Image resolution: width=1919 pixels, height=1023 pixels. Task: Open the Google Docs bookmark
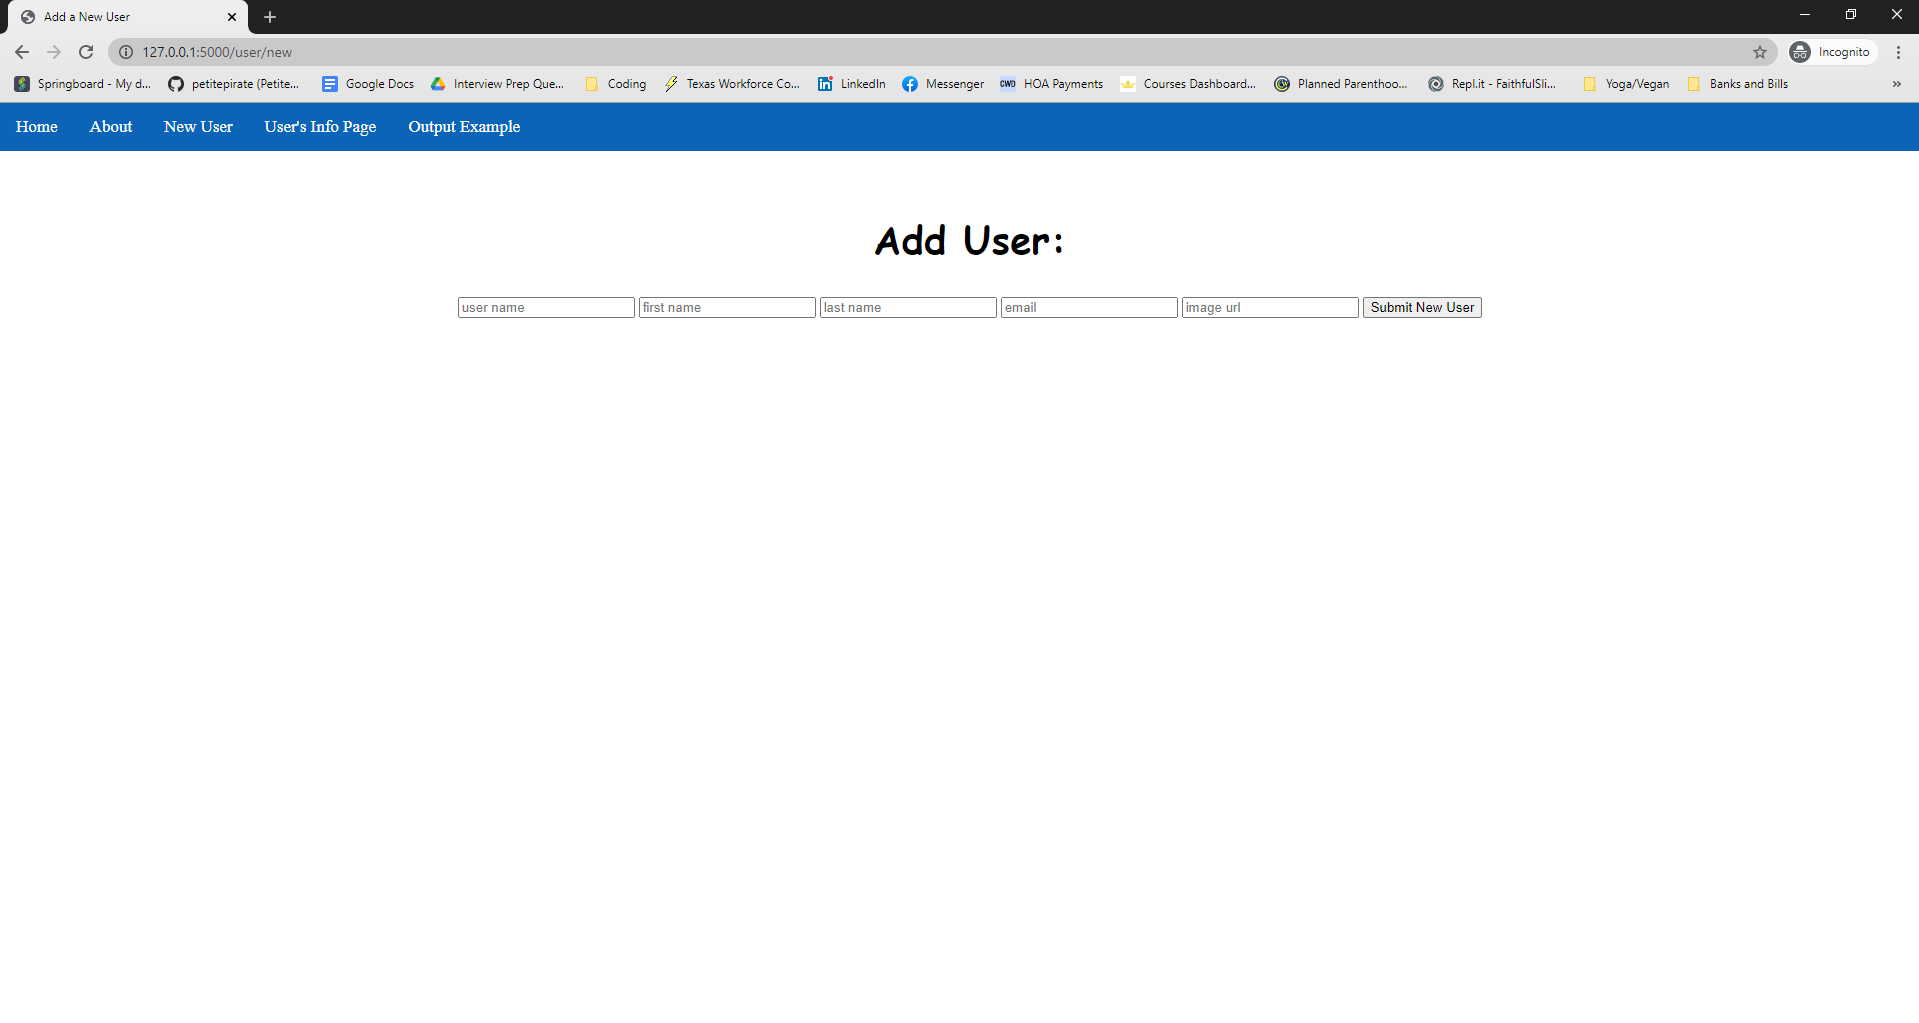tap(368, 84)
